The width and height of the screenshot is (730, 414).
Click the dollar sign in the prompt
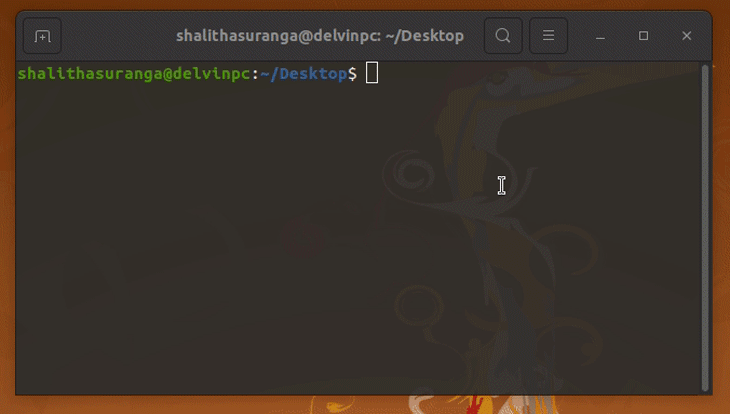pyautogui.click(x=352, y=74)
